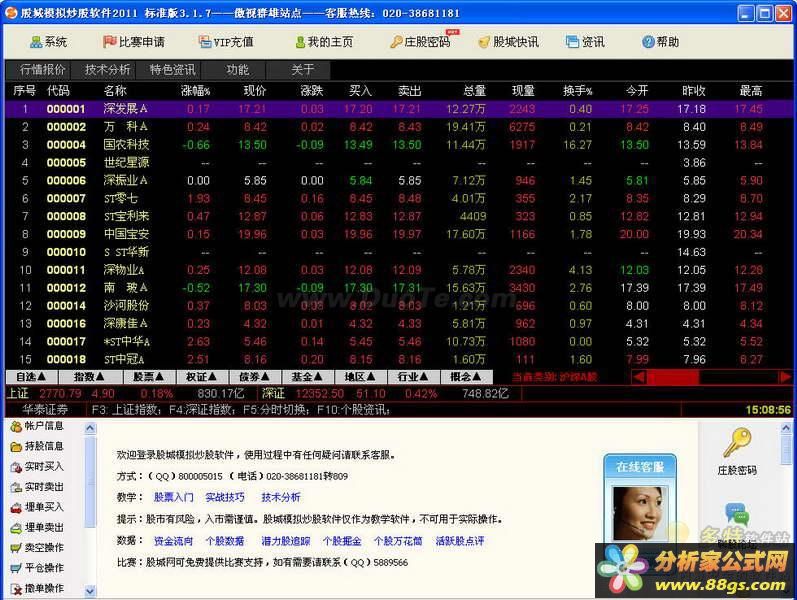
Task: Open 帐户信息 in the sidebar
Action: pos(38,426)
